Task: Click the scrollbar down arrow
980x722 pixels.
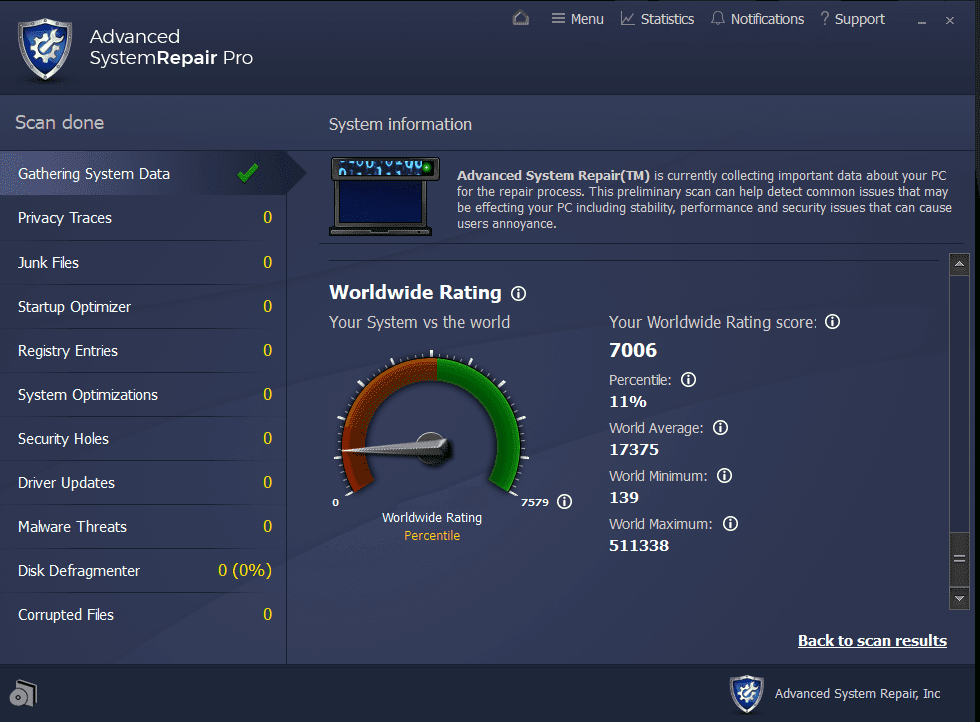Action: click(x=959, y=598)
